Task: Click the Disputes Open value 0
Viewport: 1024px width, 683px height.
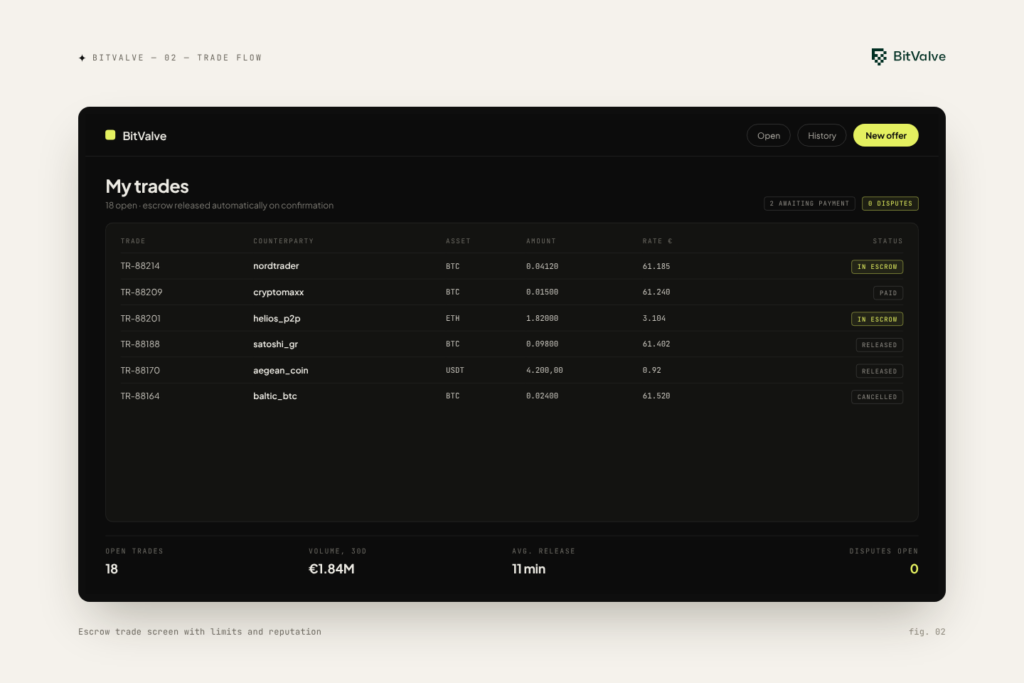Action: (x=914, y=569)
